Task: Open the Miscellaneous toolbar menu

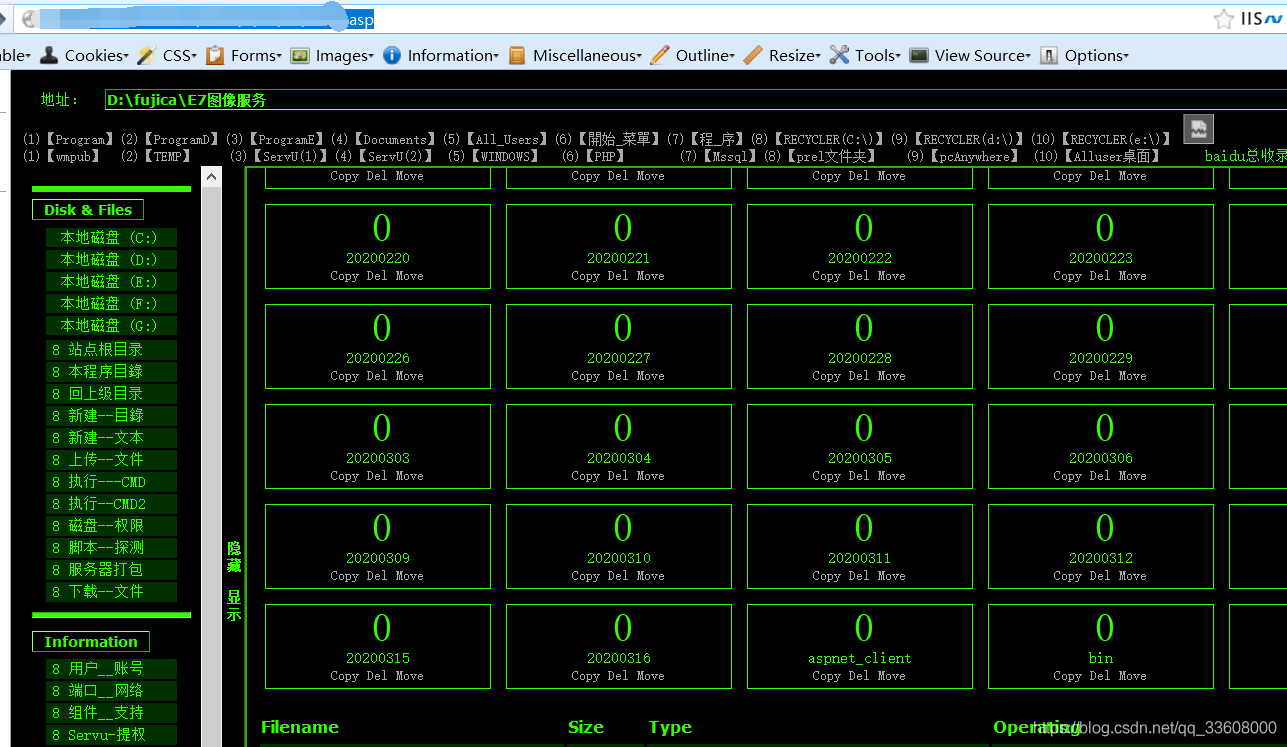Action: 575,55
